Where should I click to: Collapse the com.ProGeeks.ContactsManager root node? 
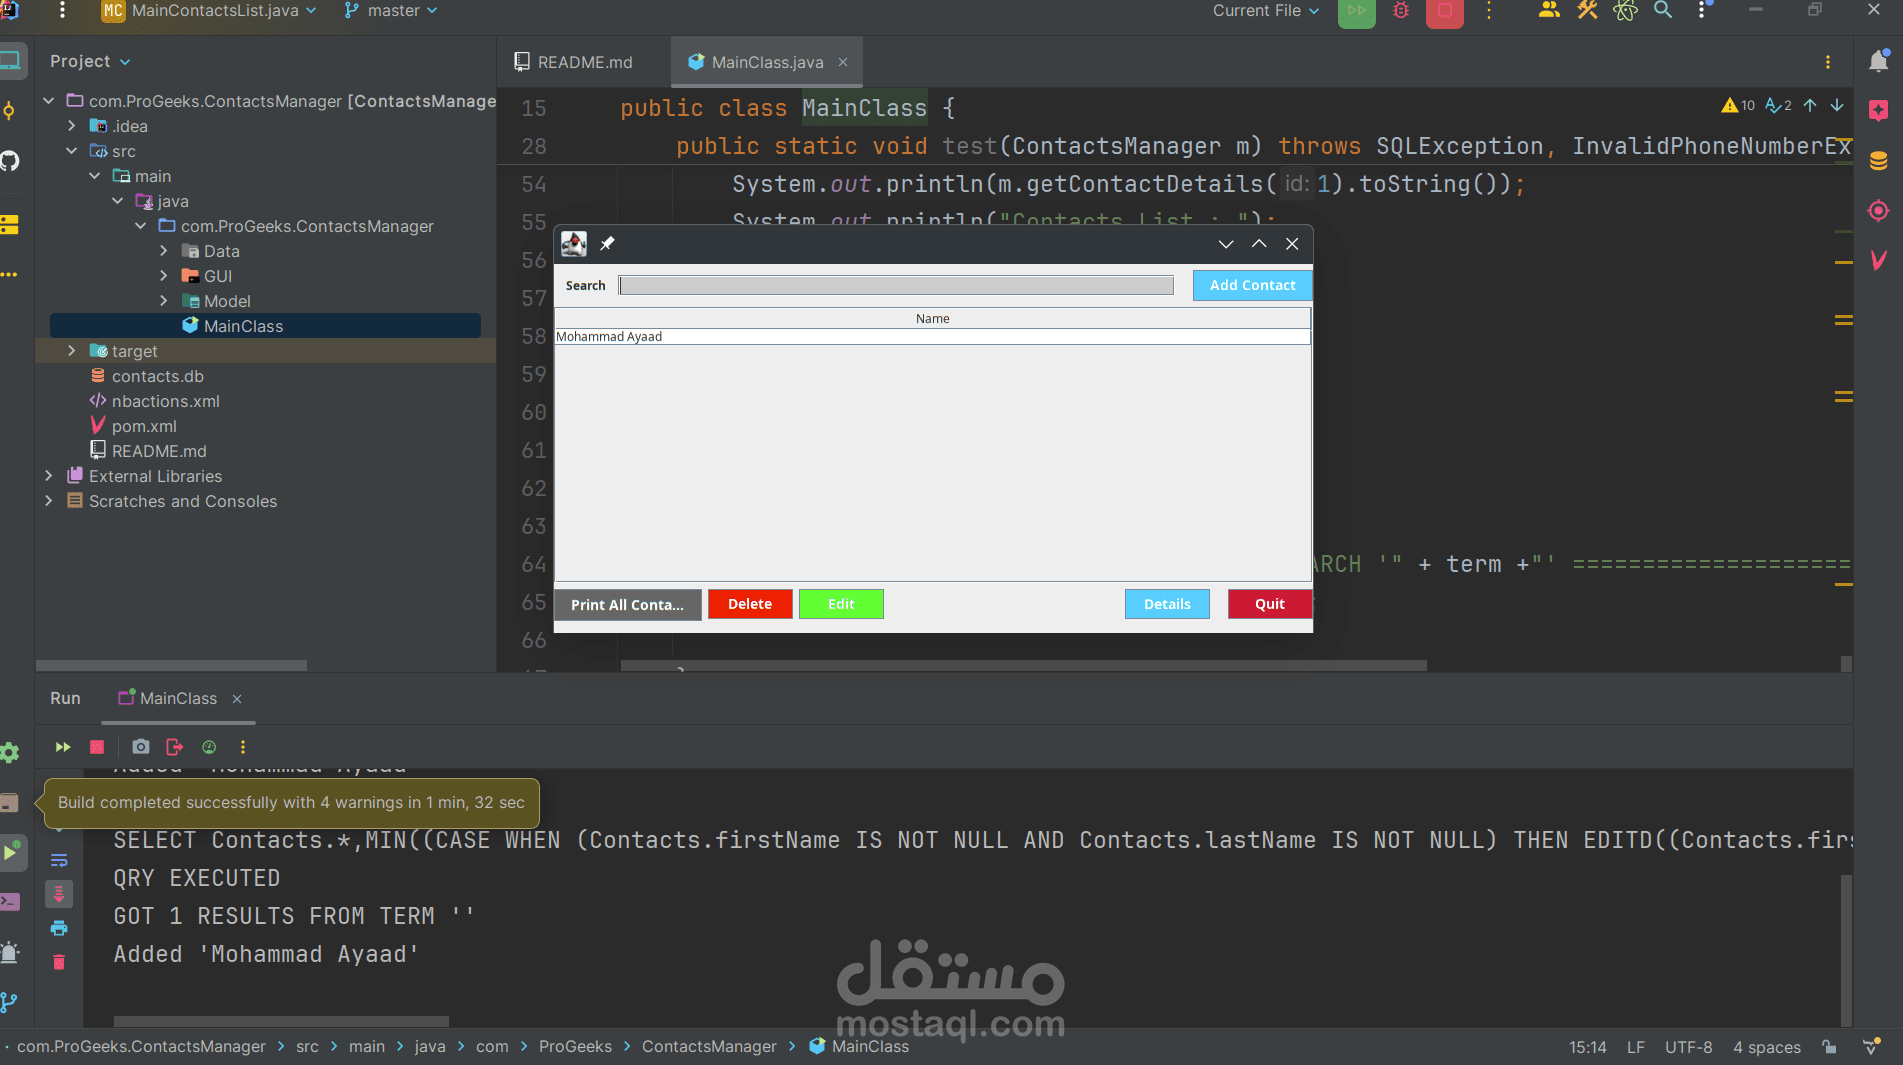48,101
